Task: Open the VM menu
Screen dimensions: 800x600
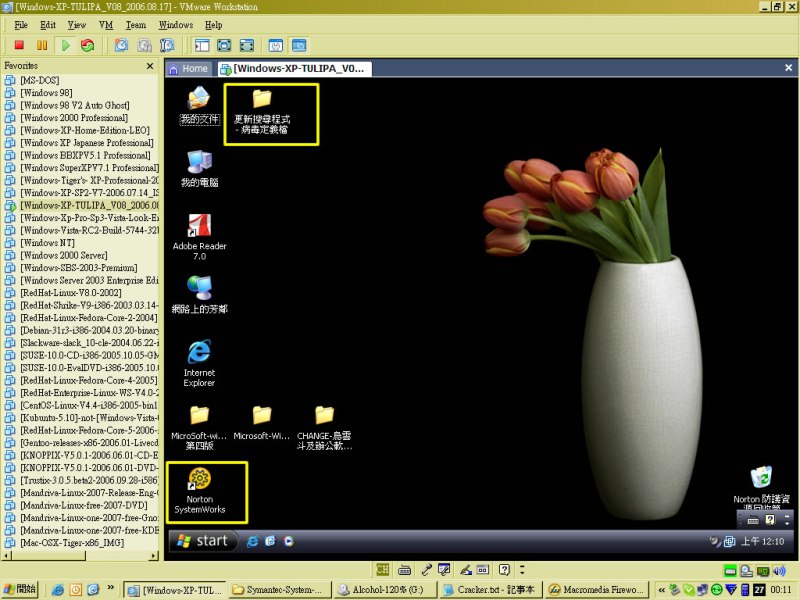Action: pyautogui.click(x=106, y=25)
